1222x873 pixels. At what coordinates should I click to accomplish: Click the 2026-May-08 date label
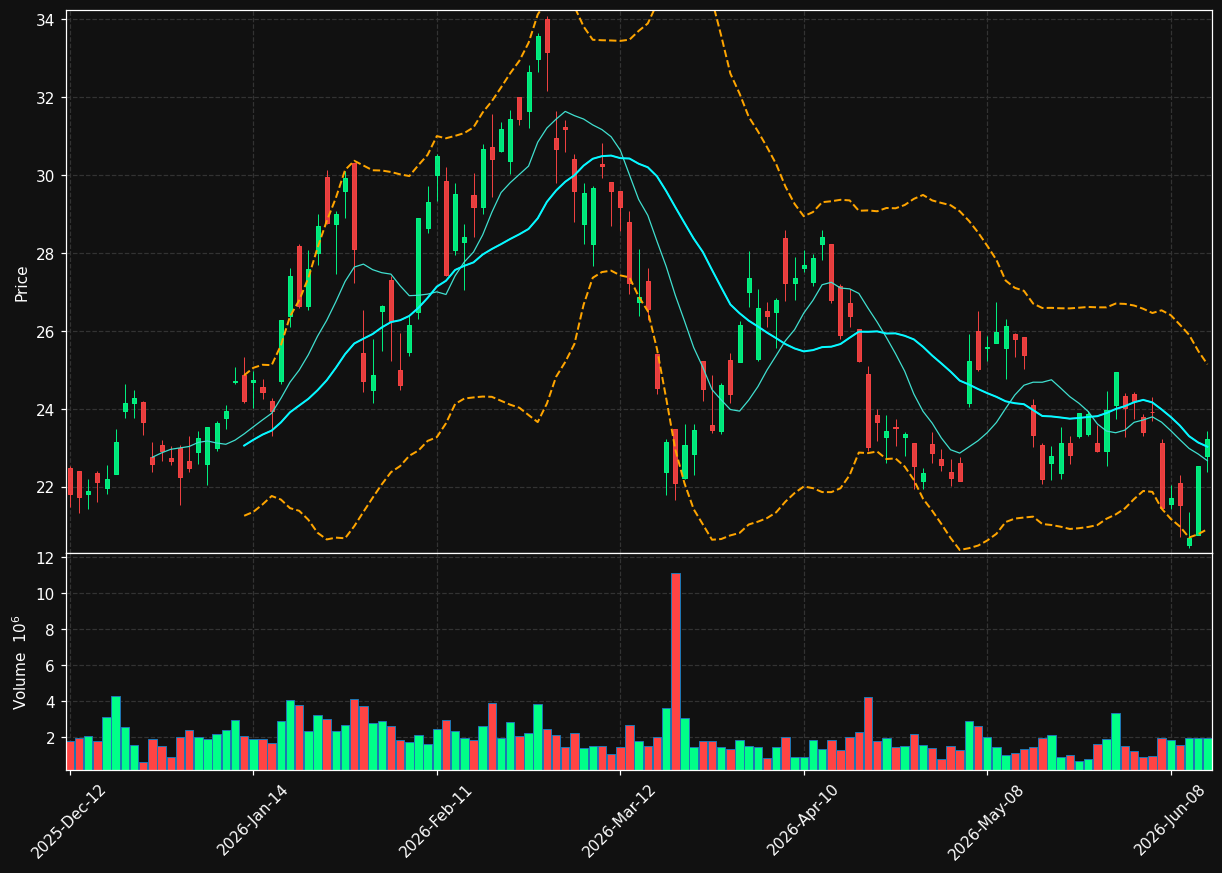(x=985, y=820)
